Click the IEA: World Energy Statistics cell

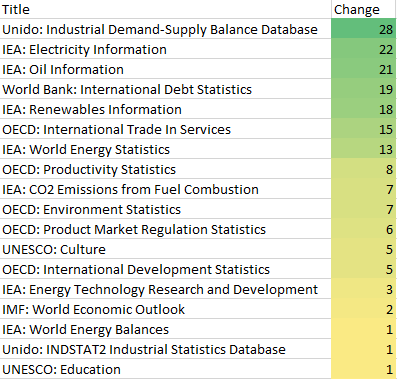pos(165,149)
